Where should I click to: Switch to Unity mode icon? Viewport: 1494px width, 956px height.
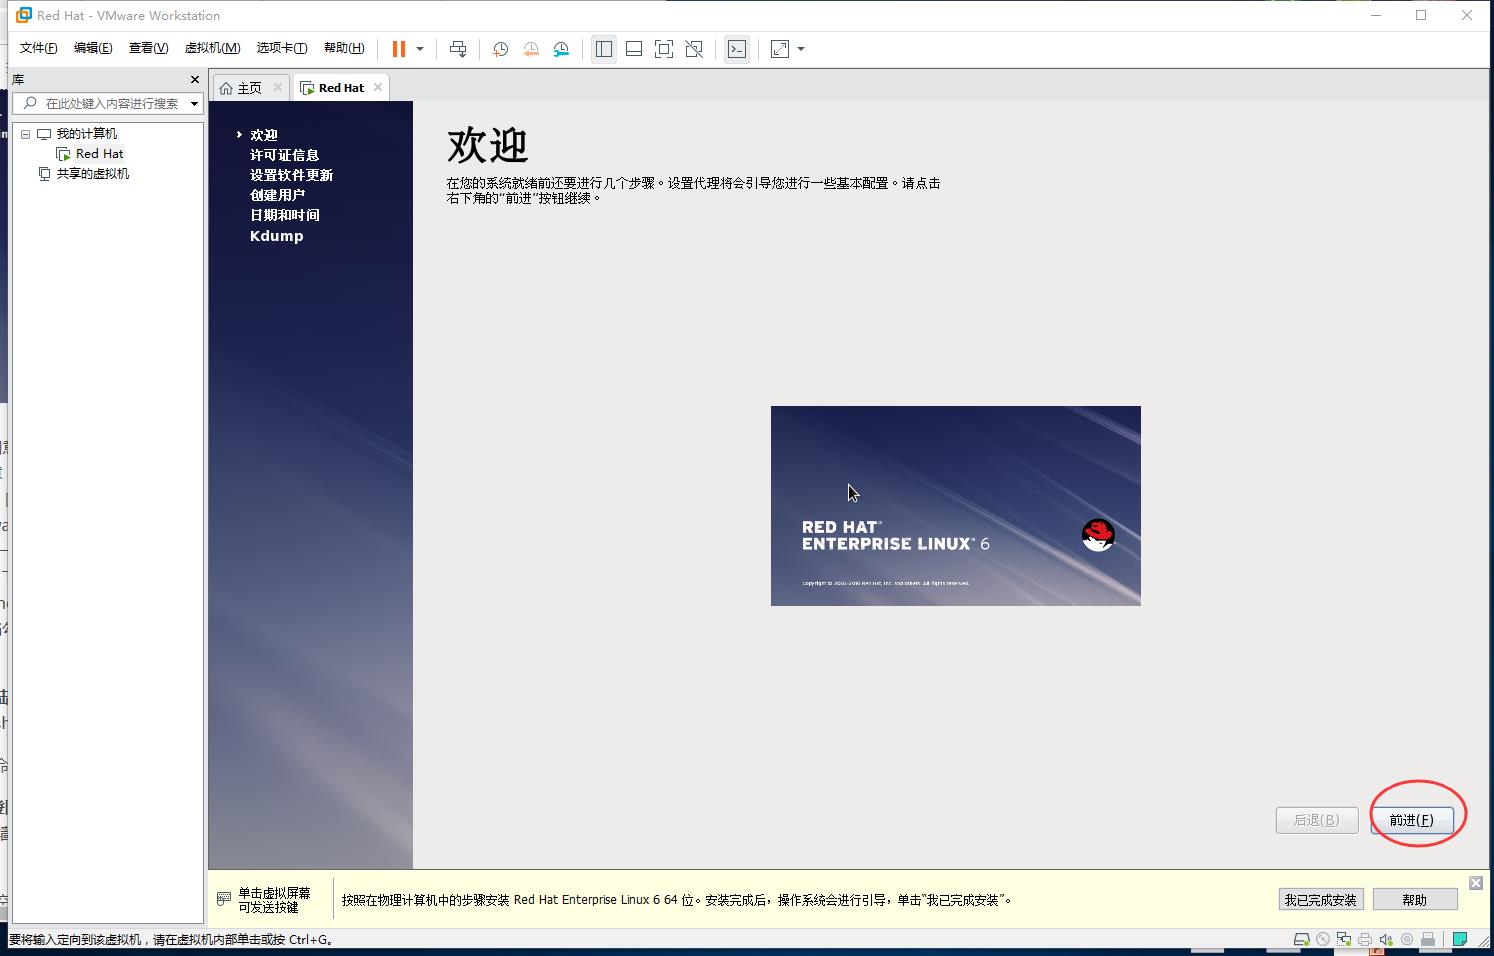[x=694, y=49]
